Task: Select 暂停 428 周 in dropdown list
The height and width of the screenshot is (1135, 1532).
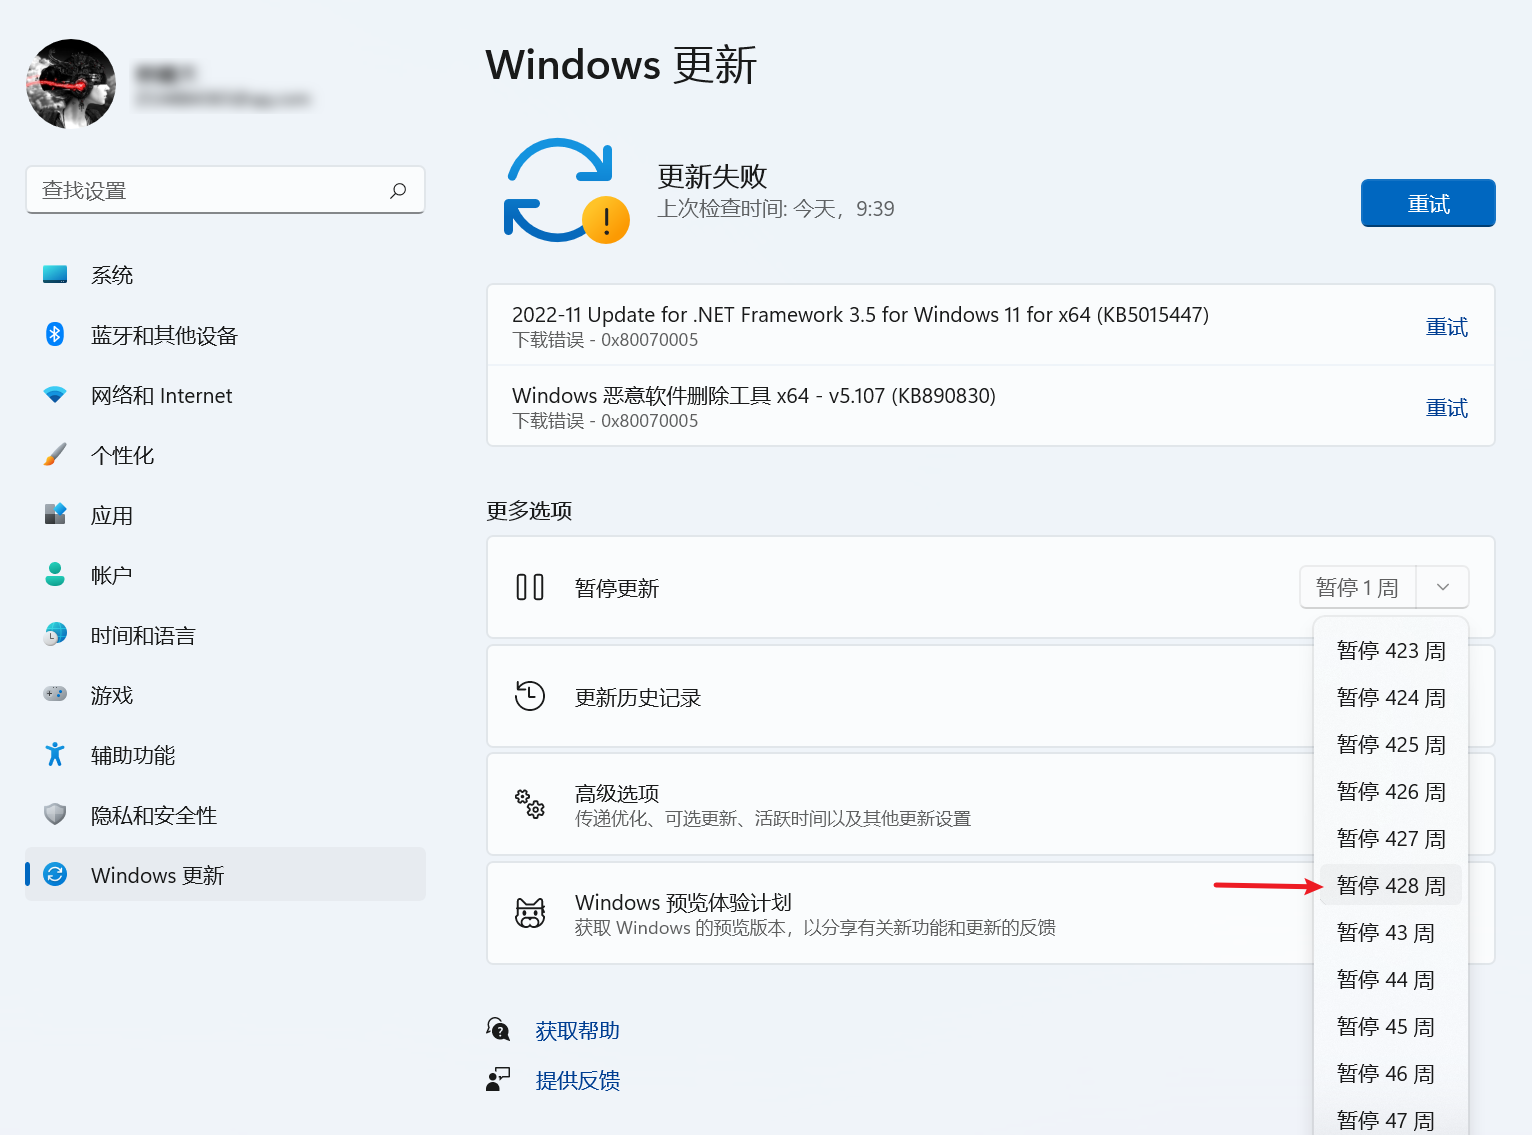Action: (x=1390, y=886)
